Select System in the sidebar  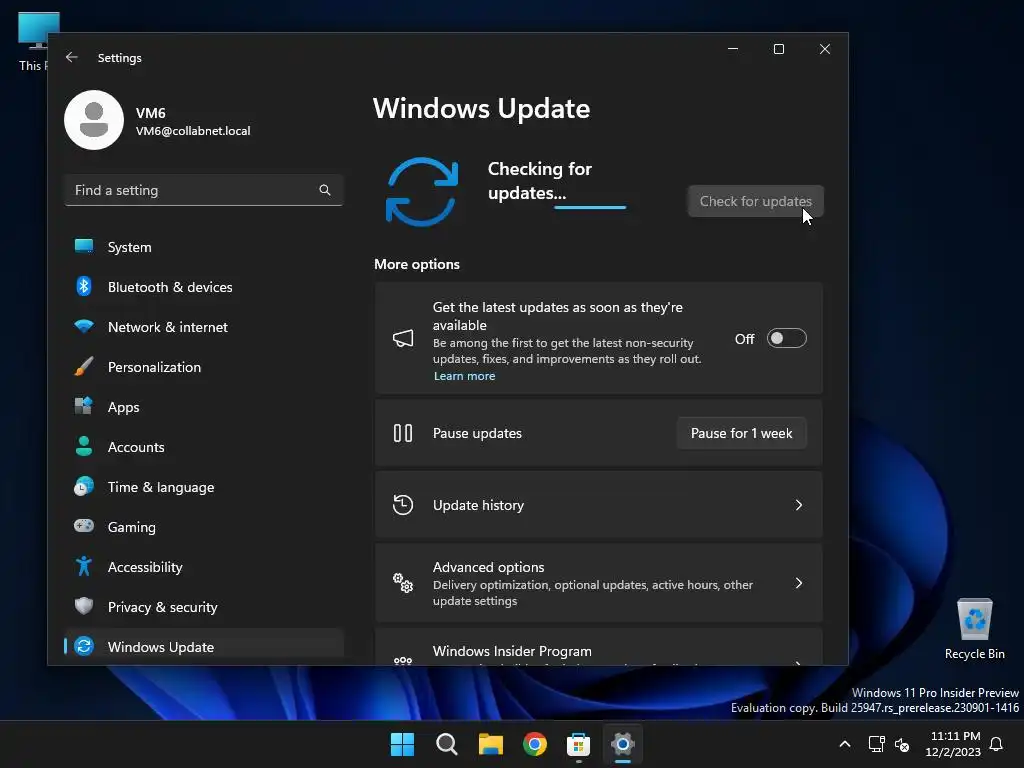click(204, 247)
